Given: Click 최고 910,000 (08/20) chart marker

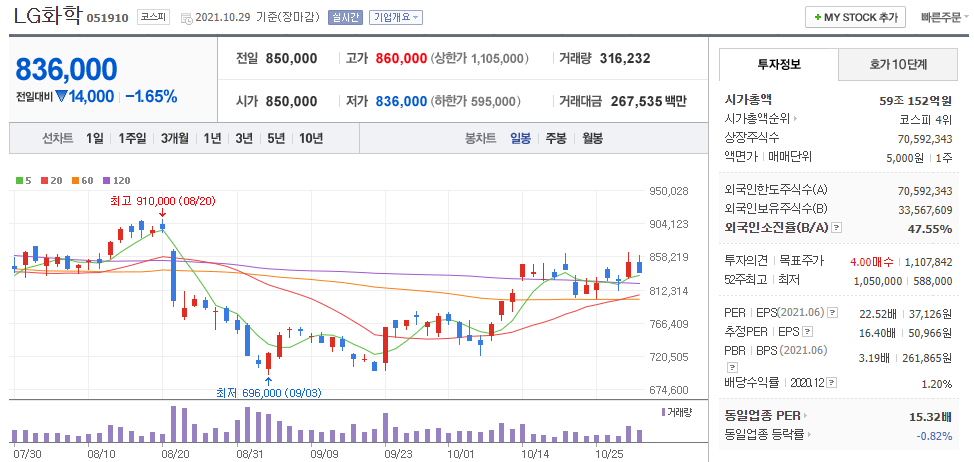Looking at the screenshot, I should pyautogui.click(x=162, y=201).
